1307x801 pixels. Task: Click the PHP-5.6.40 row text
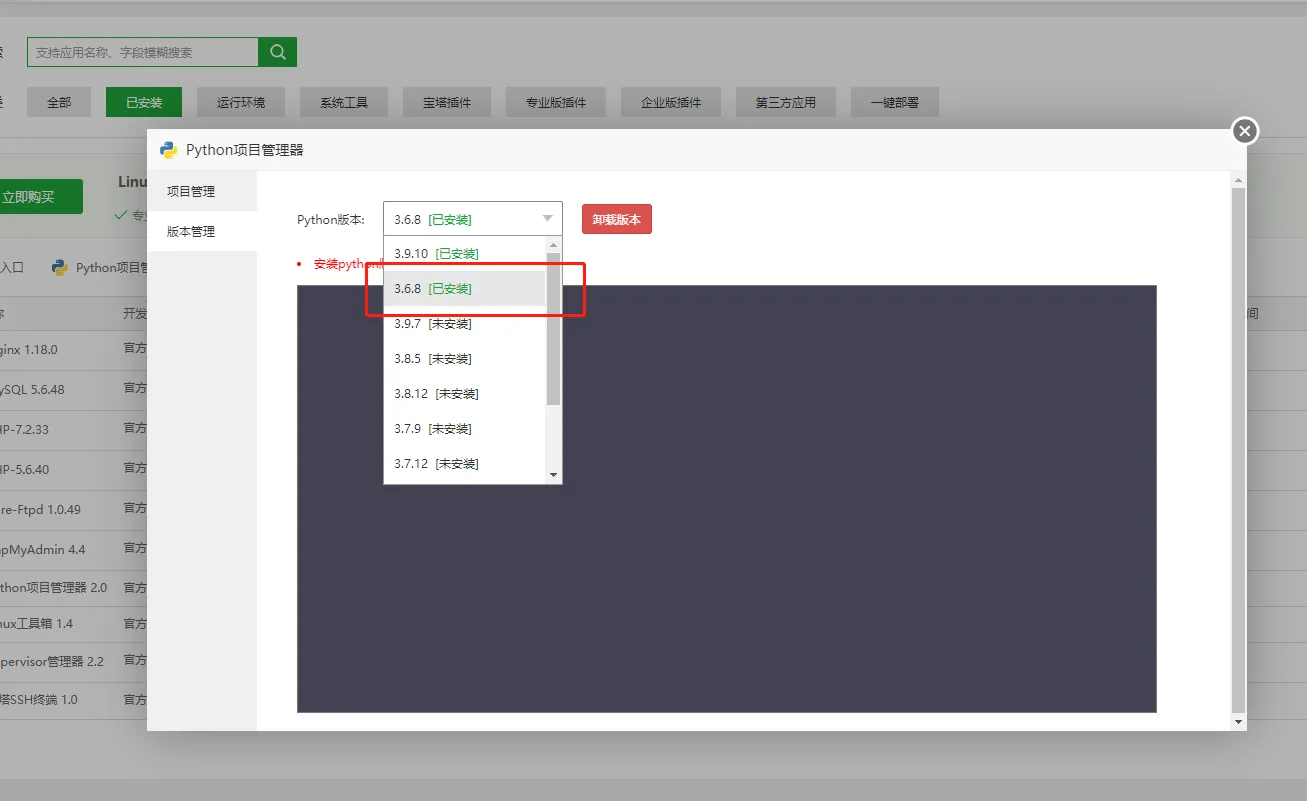point(24,469)
